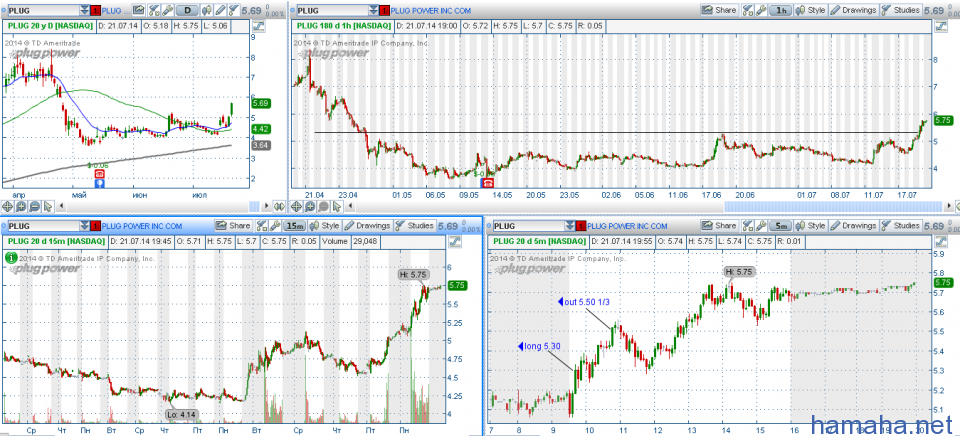Click green info icon in 15m chart

point(10,258)
